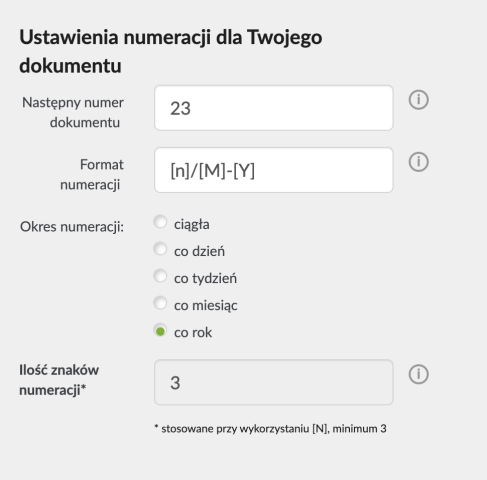
Task: Select the 'co tydzień' radio option
Action: tap(160, 276)
